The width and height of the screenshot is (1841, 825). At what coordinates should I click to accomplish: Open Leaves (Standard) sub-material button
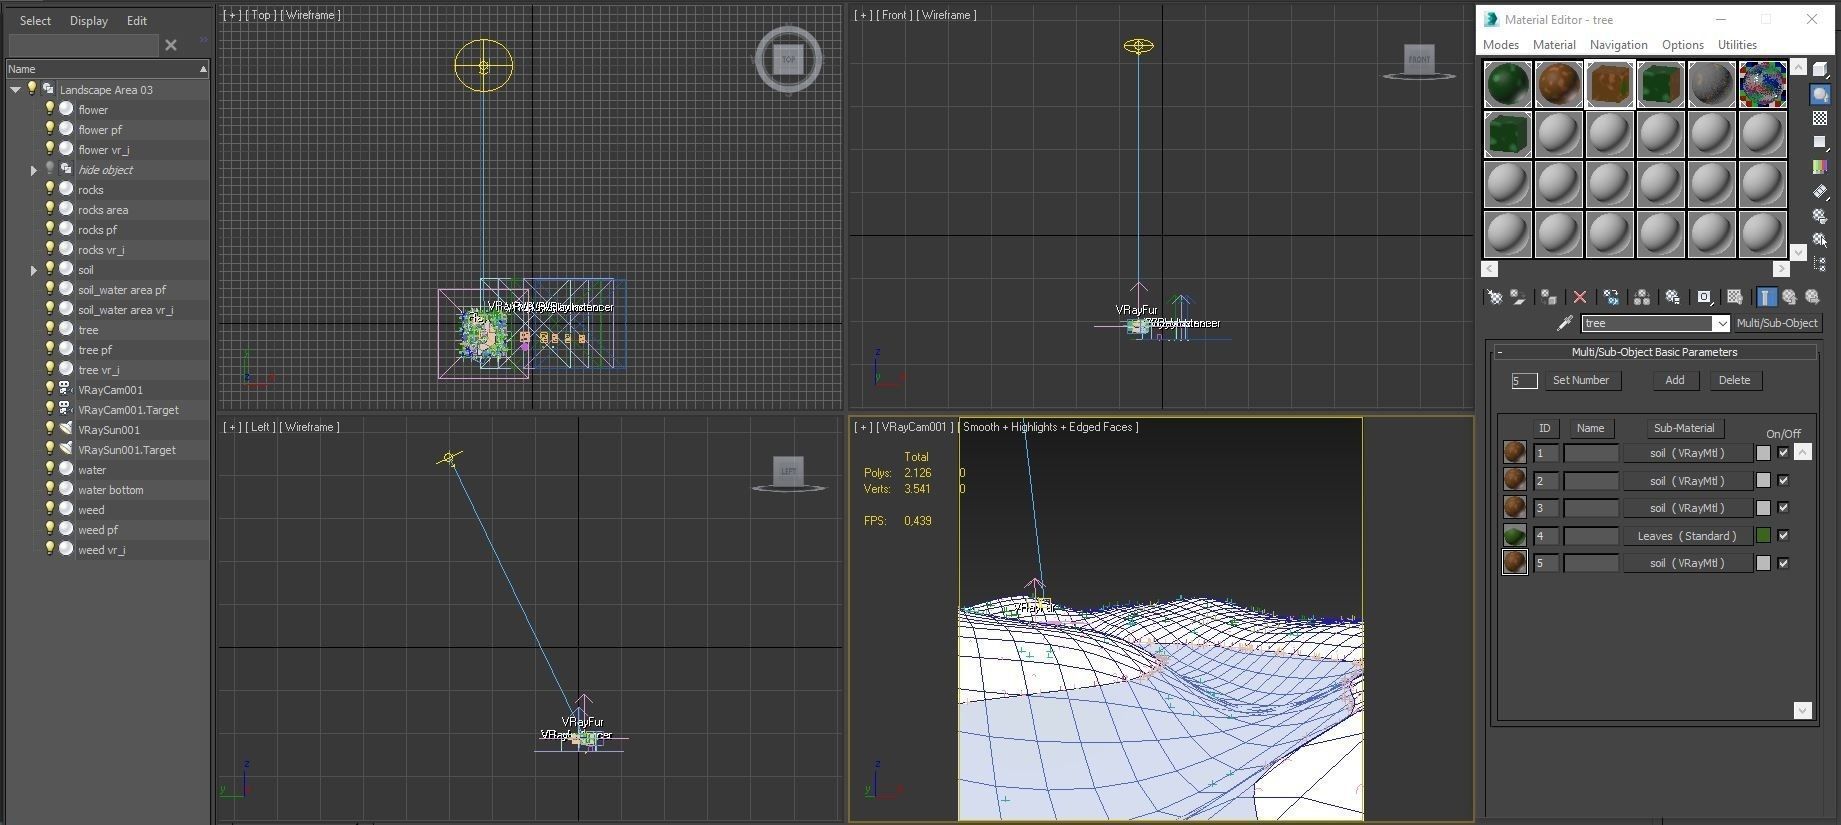point(1687,536)
